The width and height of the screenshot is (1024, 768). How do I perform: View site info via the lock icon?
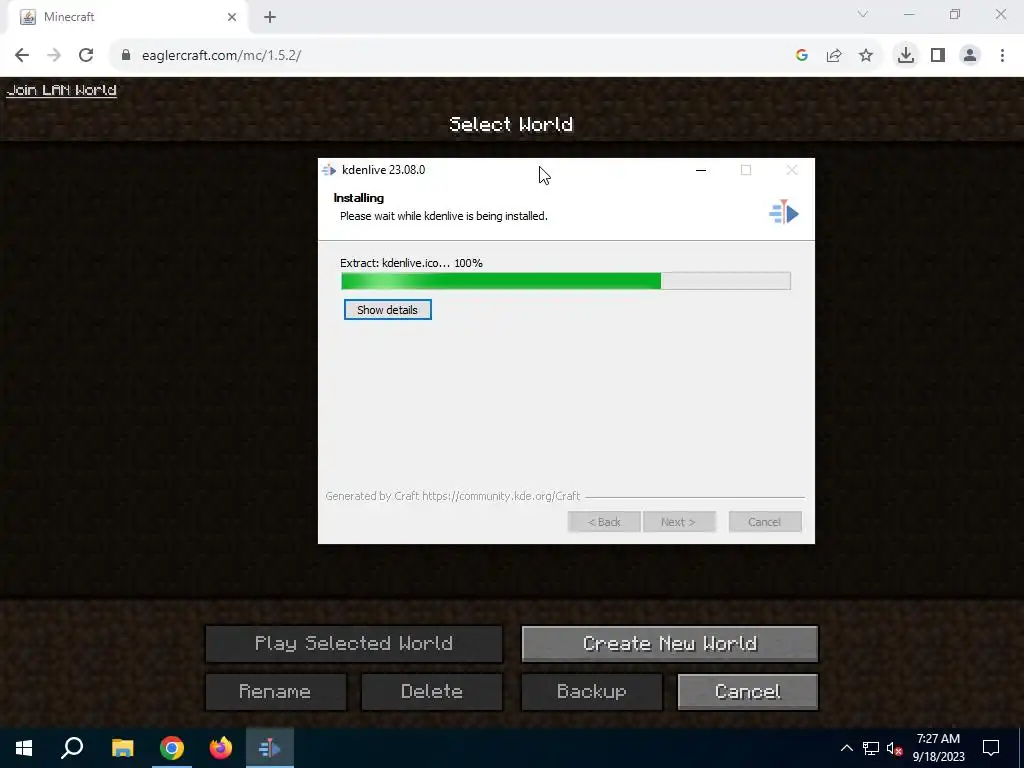126,55
